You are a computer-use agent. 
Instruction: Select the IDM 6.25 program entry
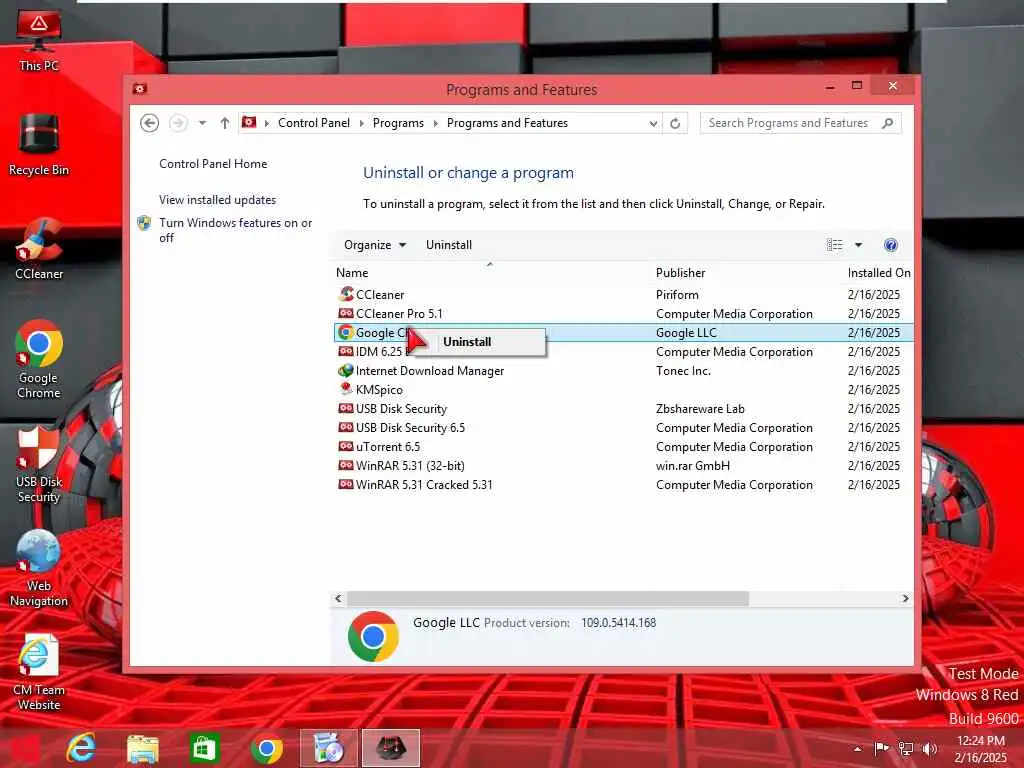(x=623, y=351)
